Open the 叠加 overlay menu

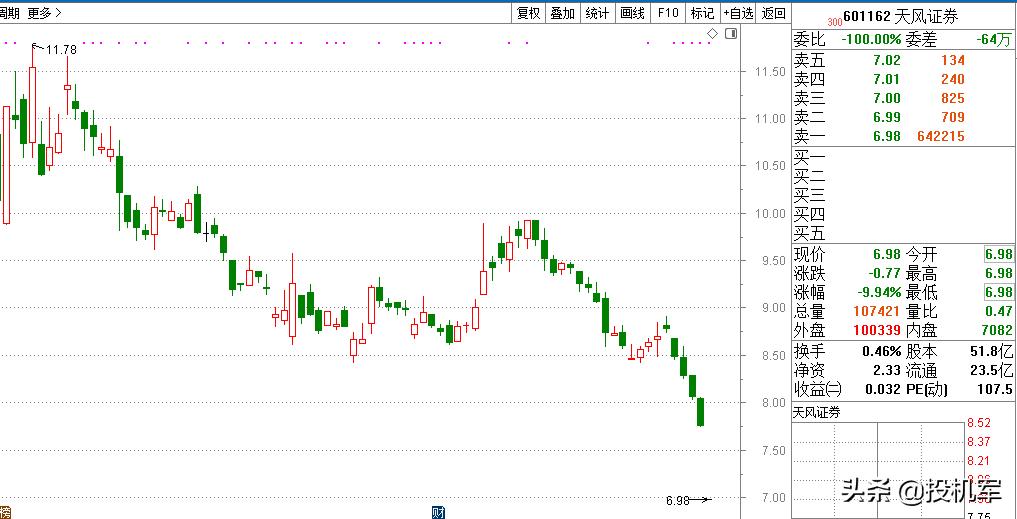pyautogui.click(x=562, y=13)
